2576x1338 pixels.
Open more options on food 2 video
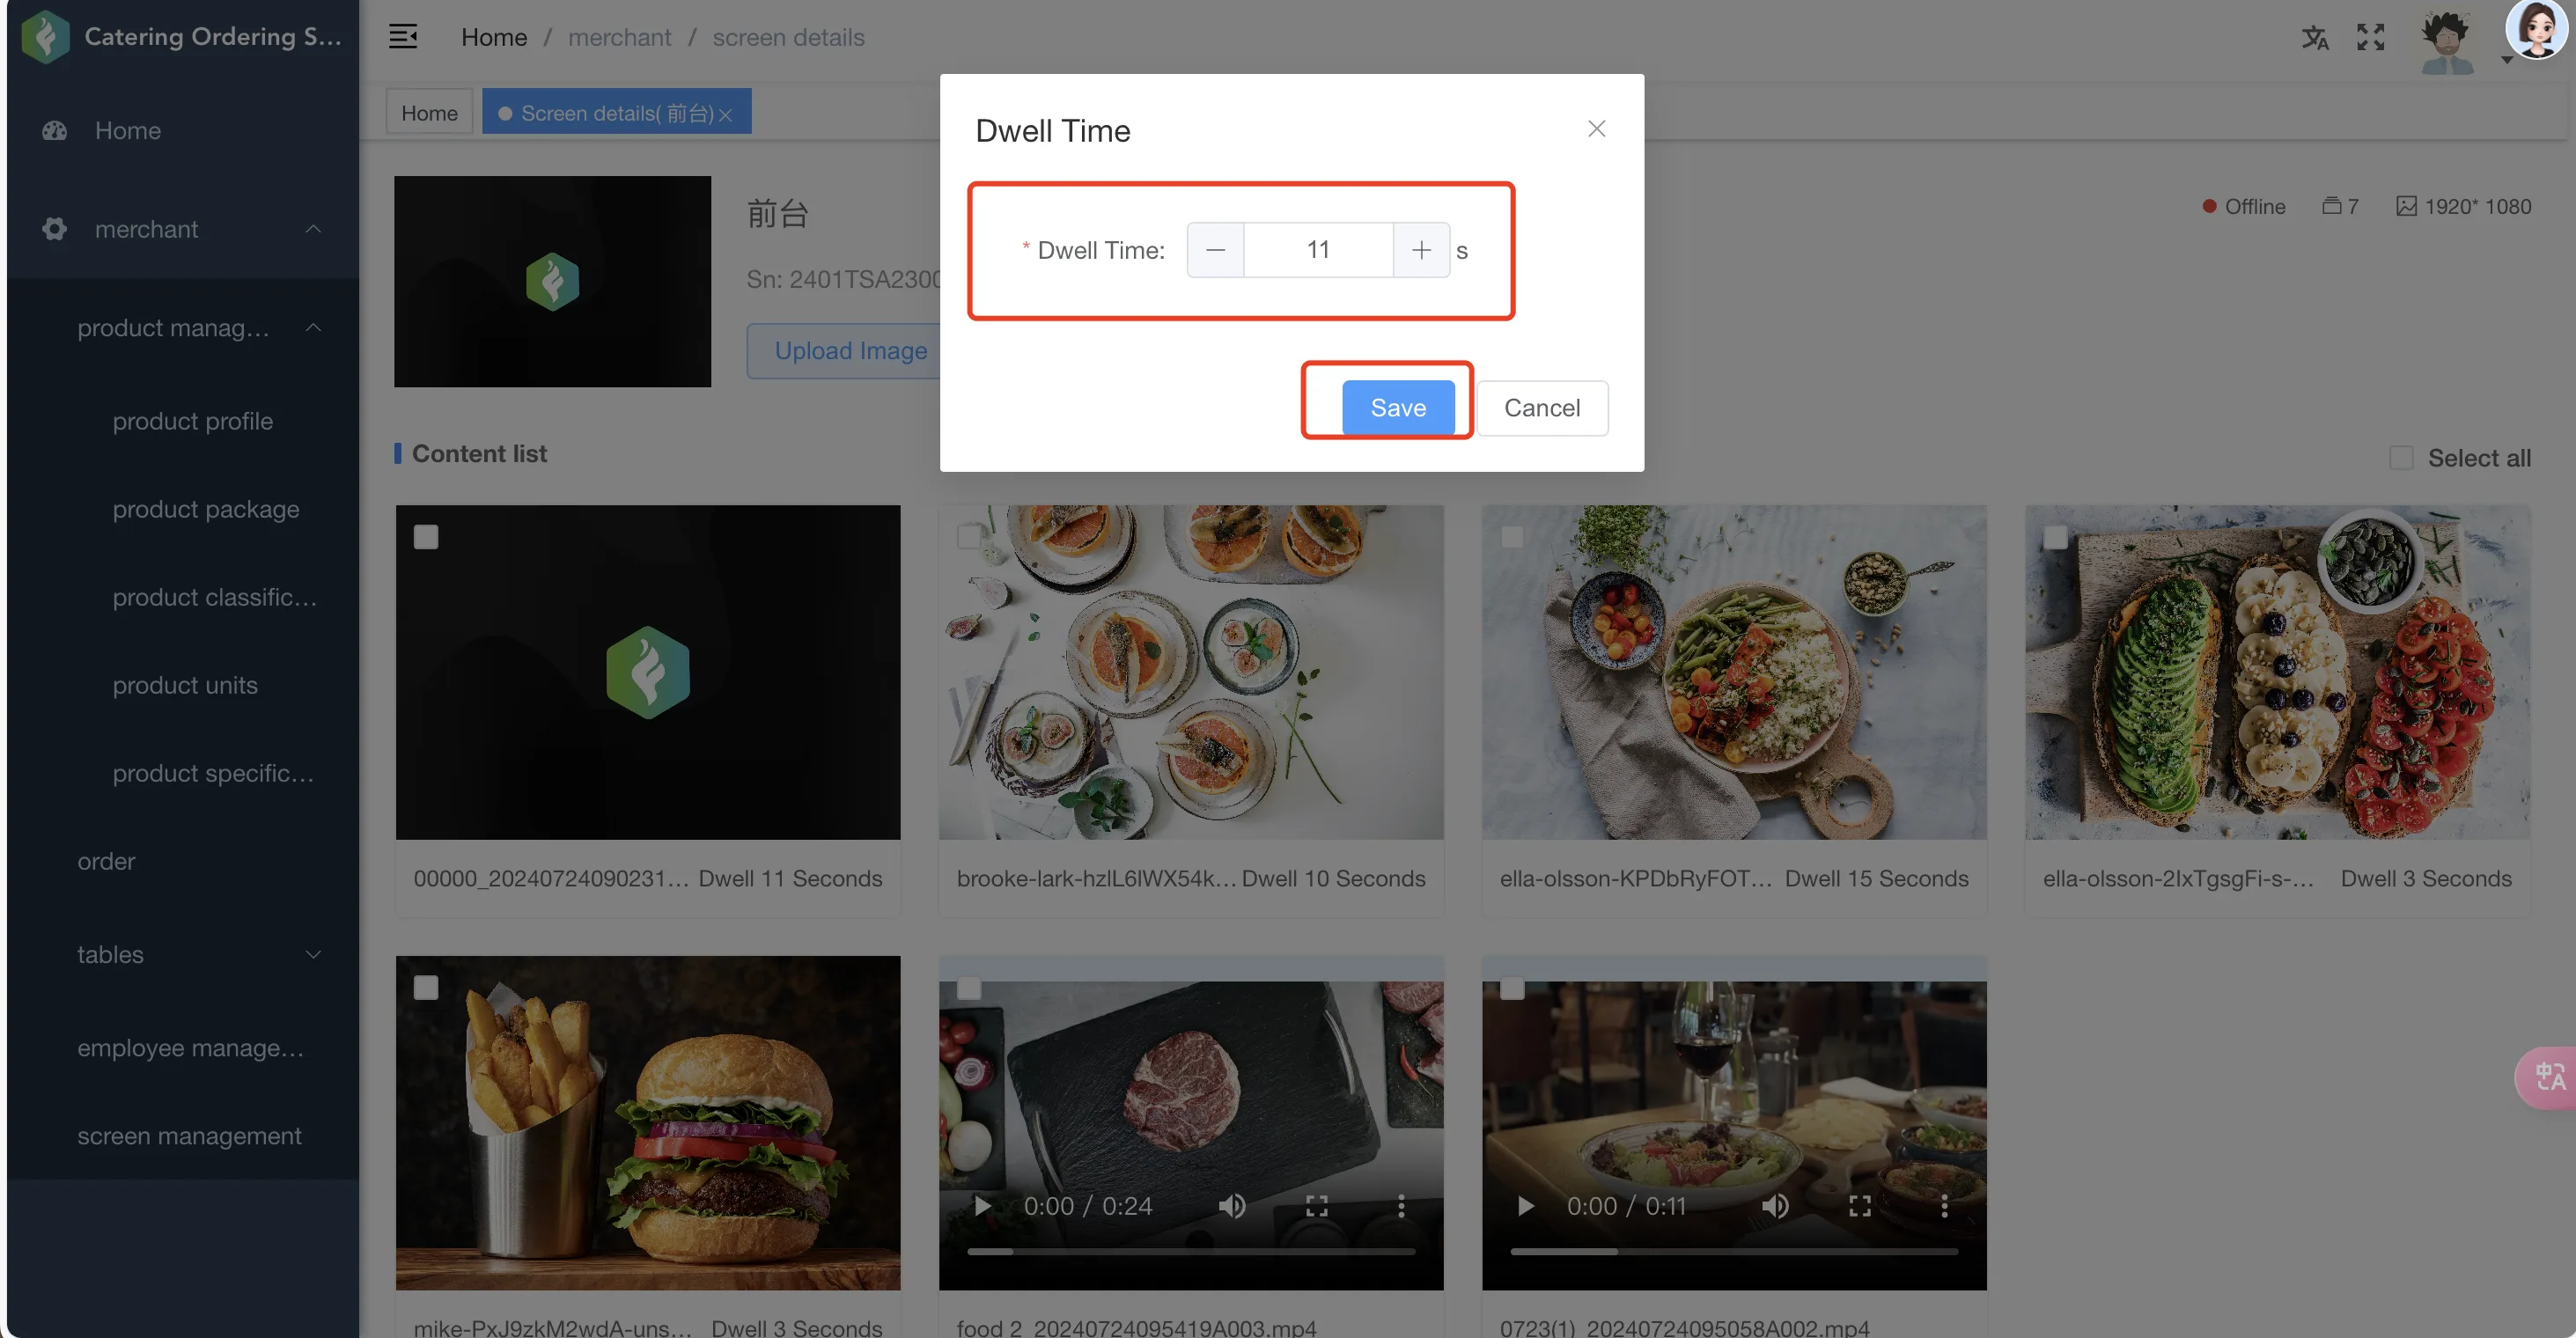tap(1401, 1206)
